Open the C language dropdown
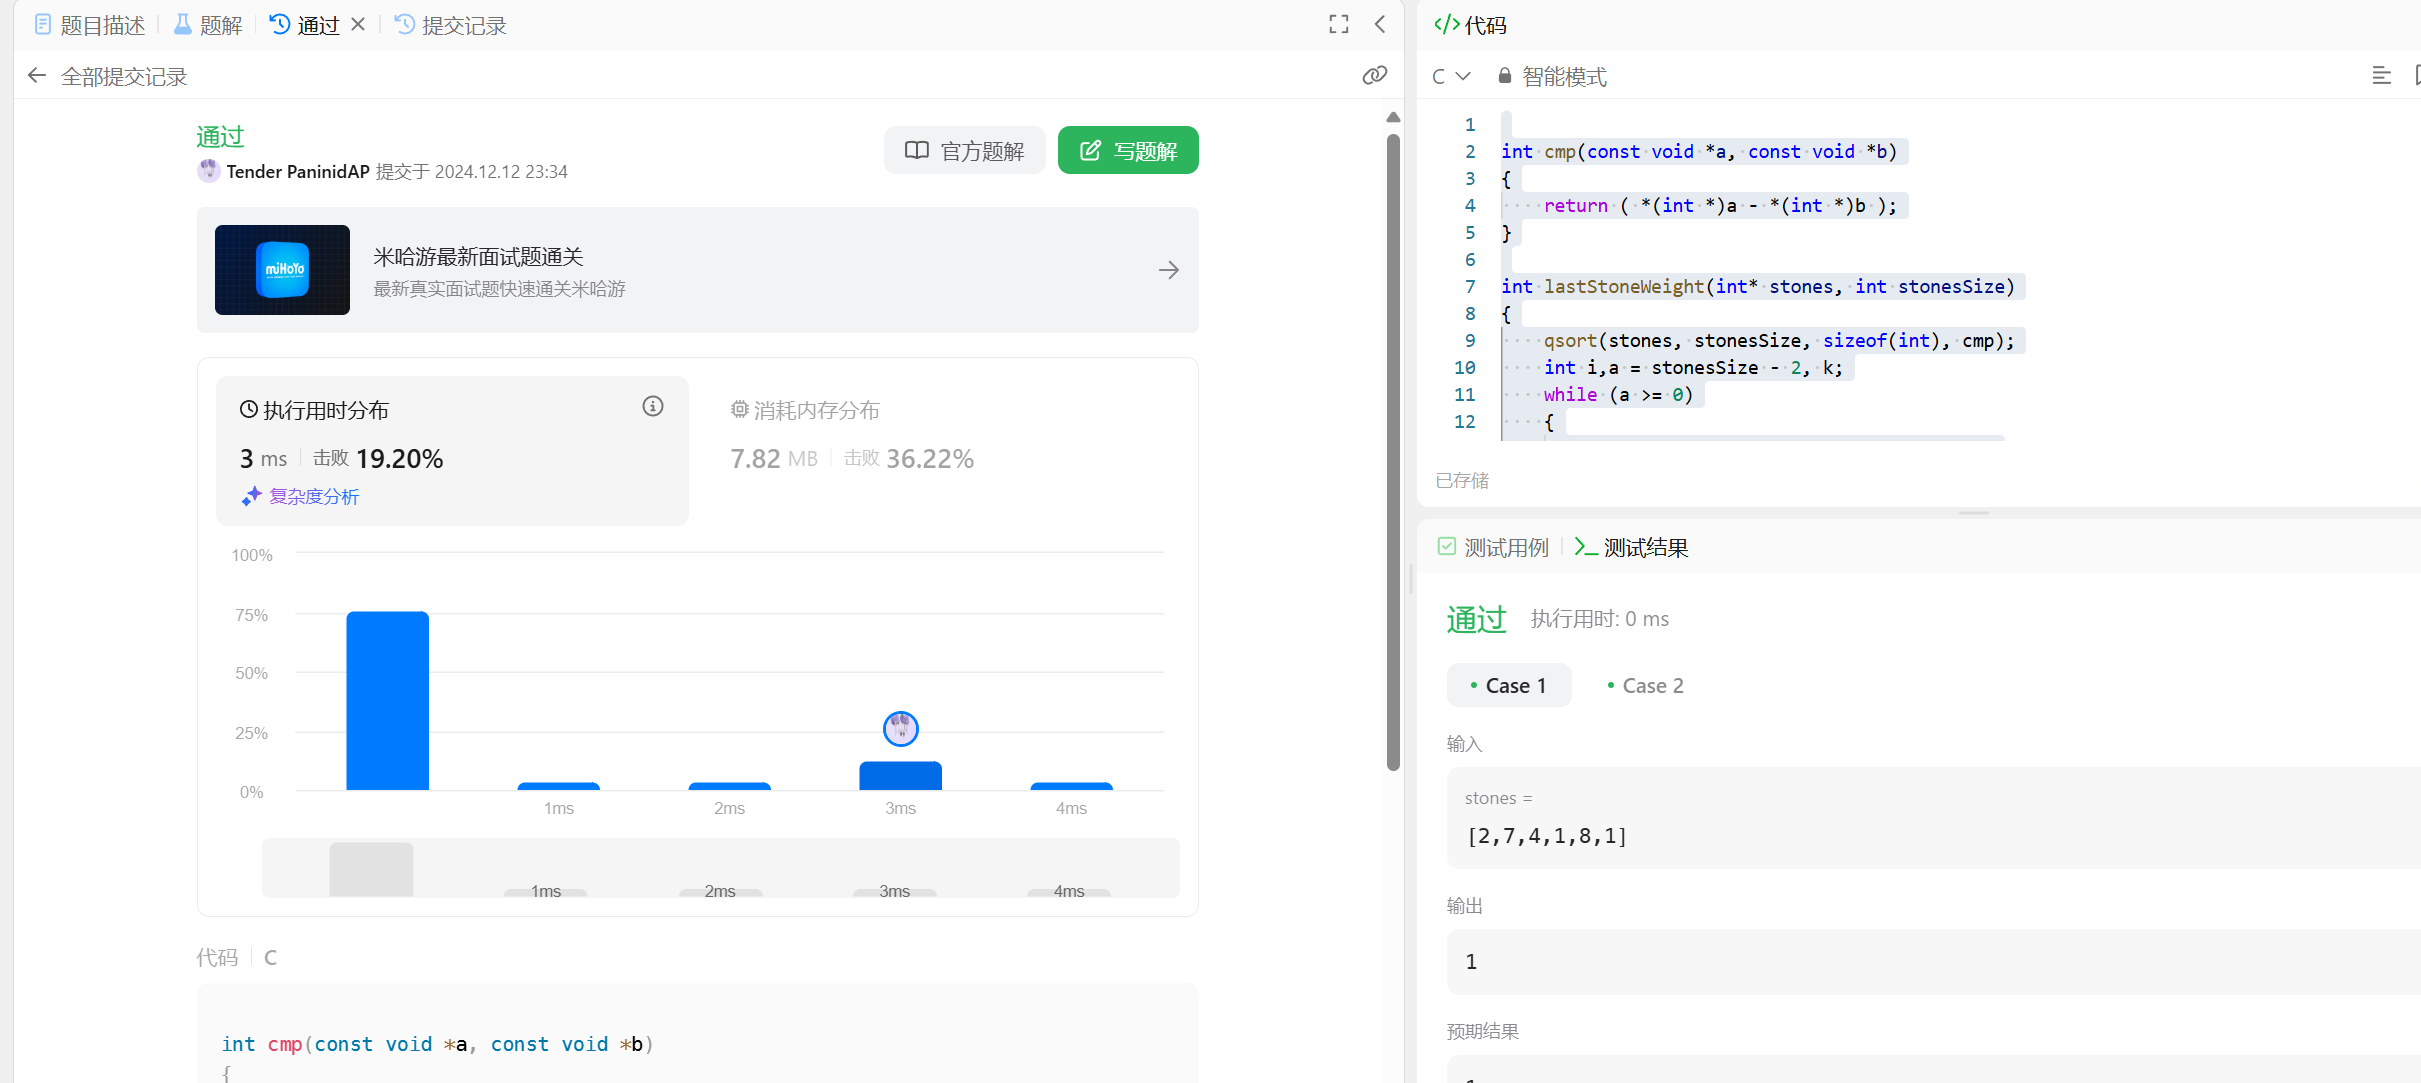 (x=1450, y=76)
